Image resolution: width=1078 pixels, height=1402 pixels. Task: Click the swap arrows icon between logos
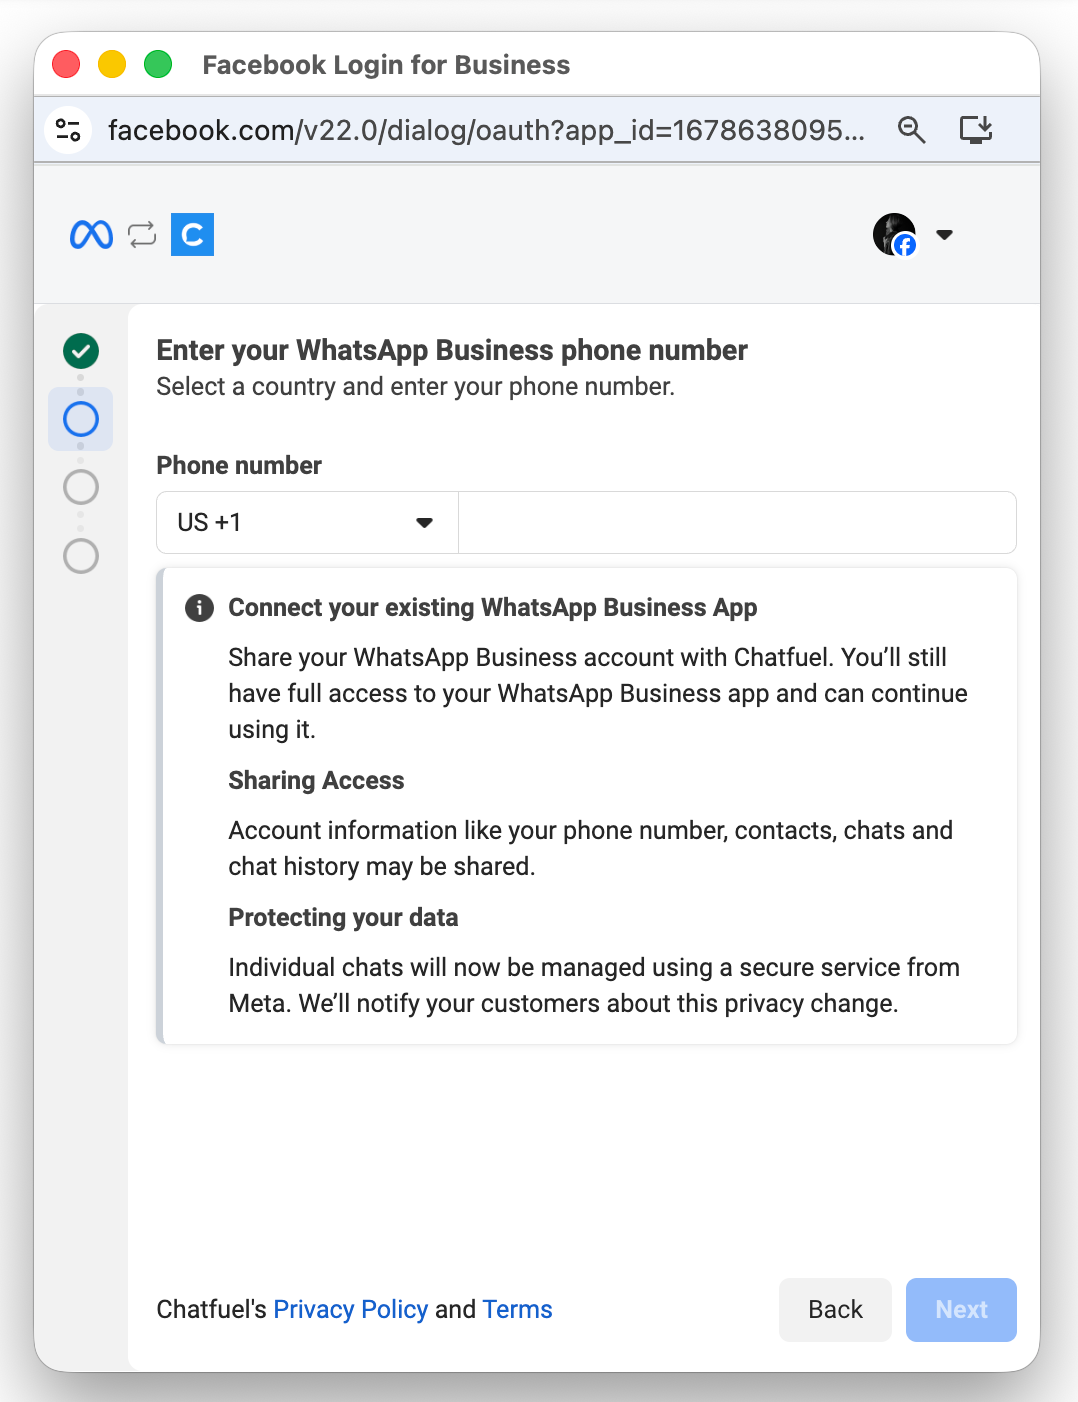click(x=142, y=235)
